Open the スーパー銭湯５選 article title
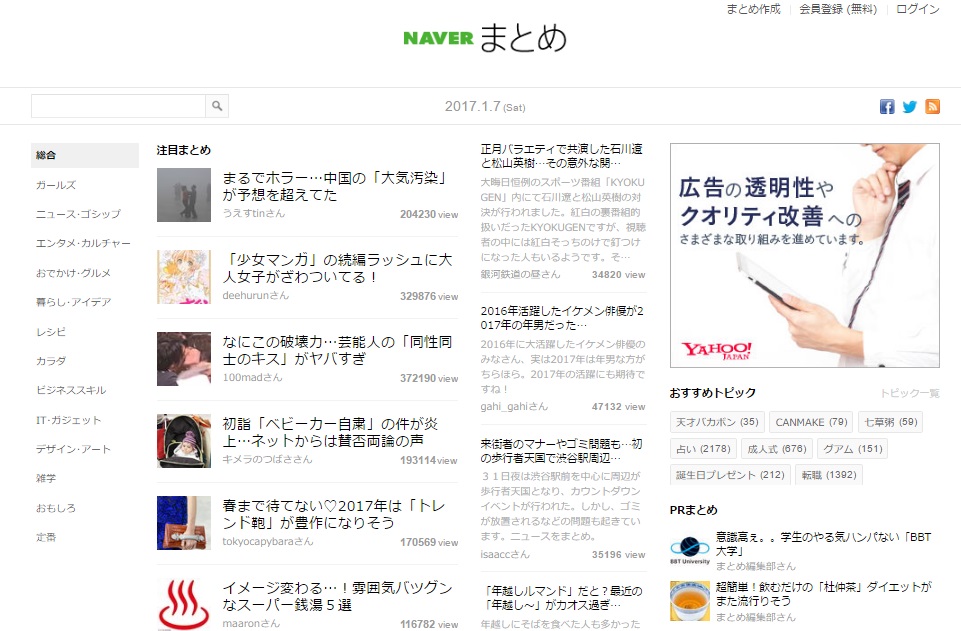961x631 pixels. pos(337,597)
